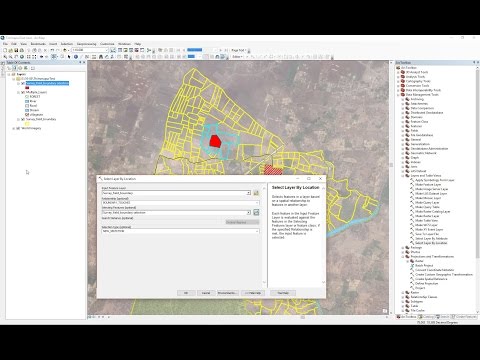The width and height of the screenshot is (480, 360).
Task: Click Select Layer By Attribute tool in ArcToolbox
Action: 431,239
